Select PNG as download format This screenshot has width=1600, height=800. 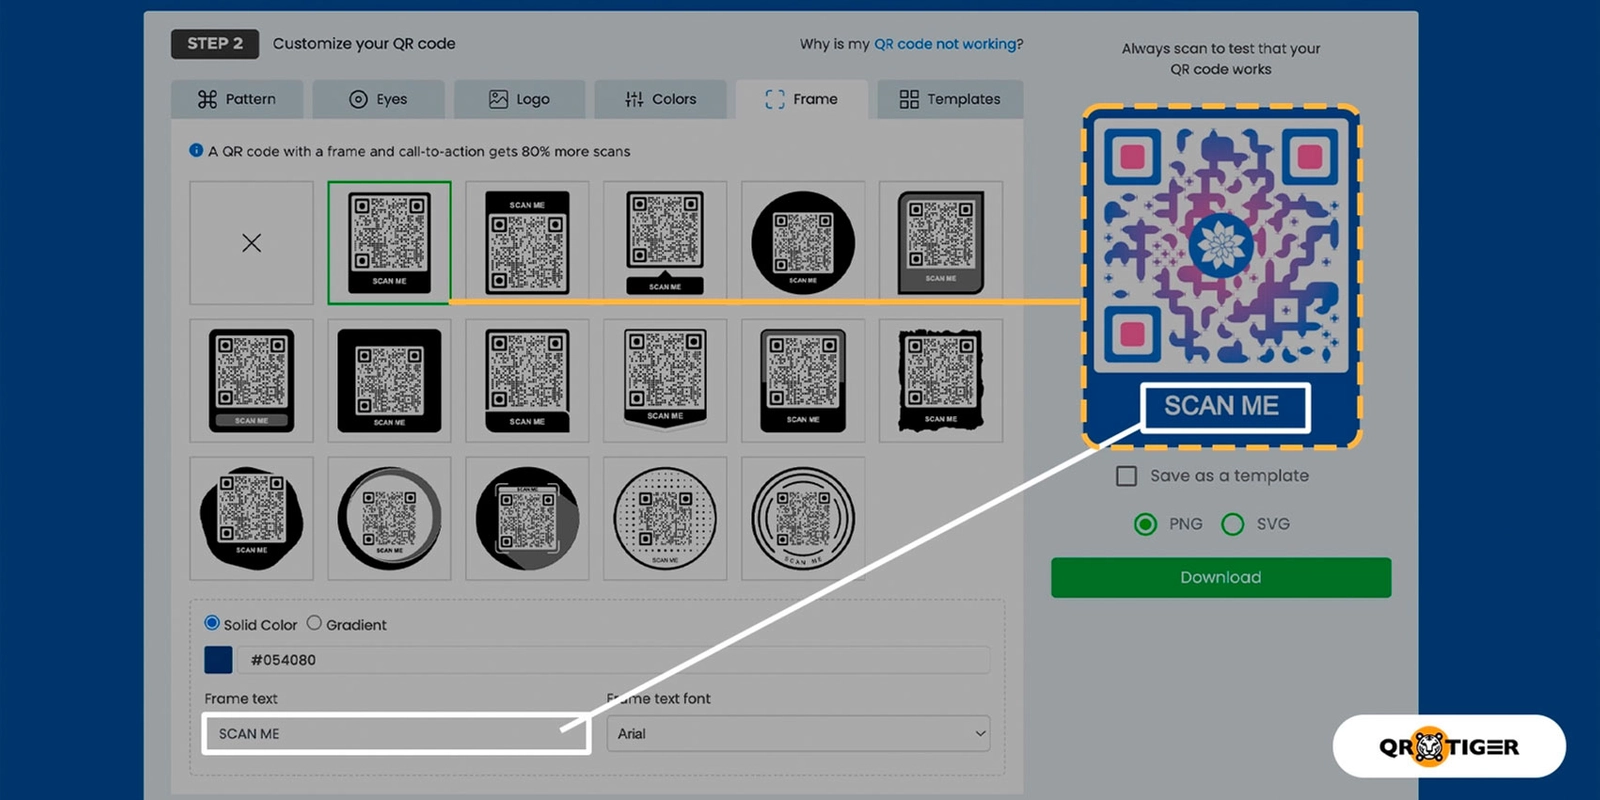(x=1146, y=524)
